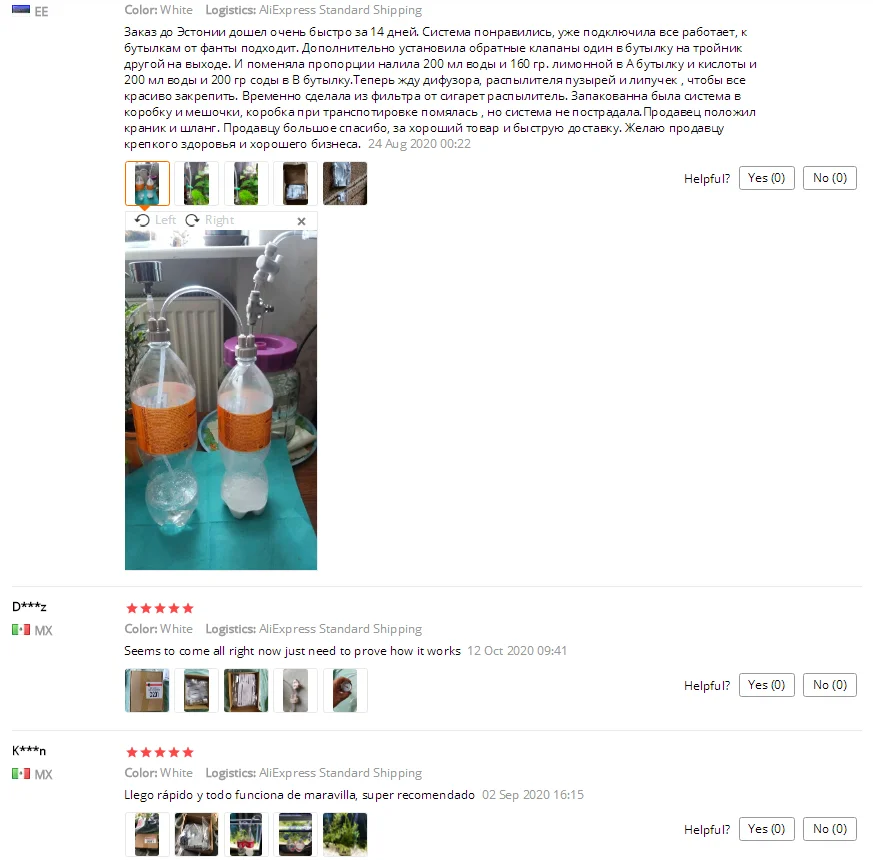Image resolution: width=873 pixels, height=860 pixels.
Task: Open the selected two-bottles thumbnail in EE review
Action: tap(148, 184)
